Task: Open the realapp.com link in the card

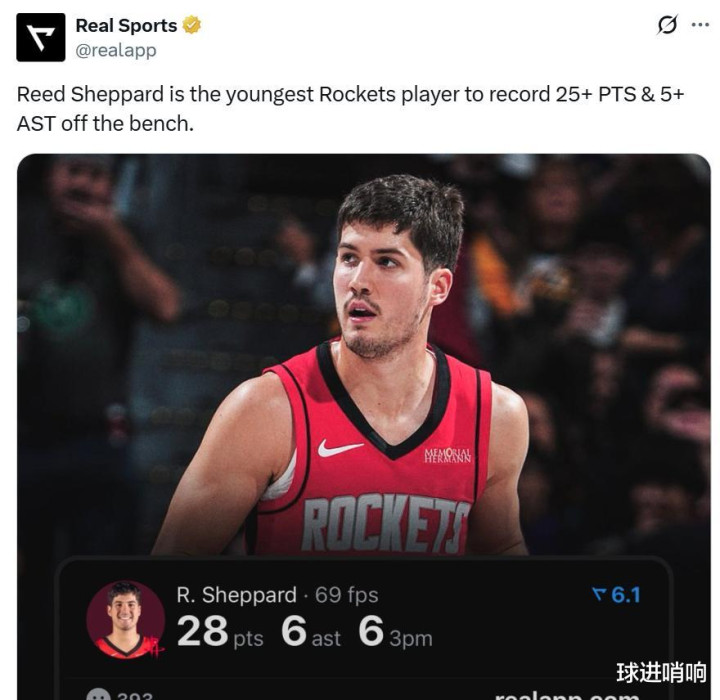Action: pos(567,695)
